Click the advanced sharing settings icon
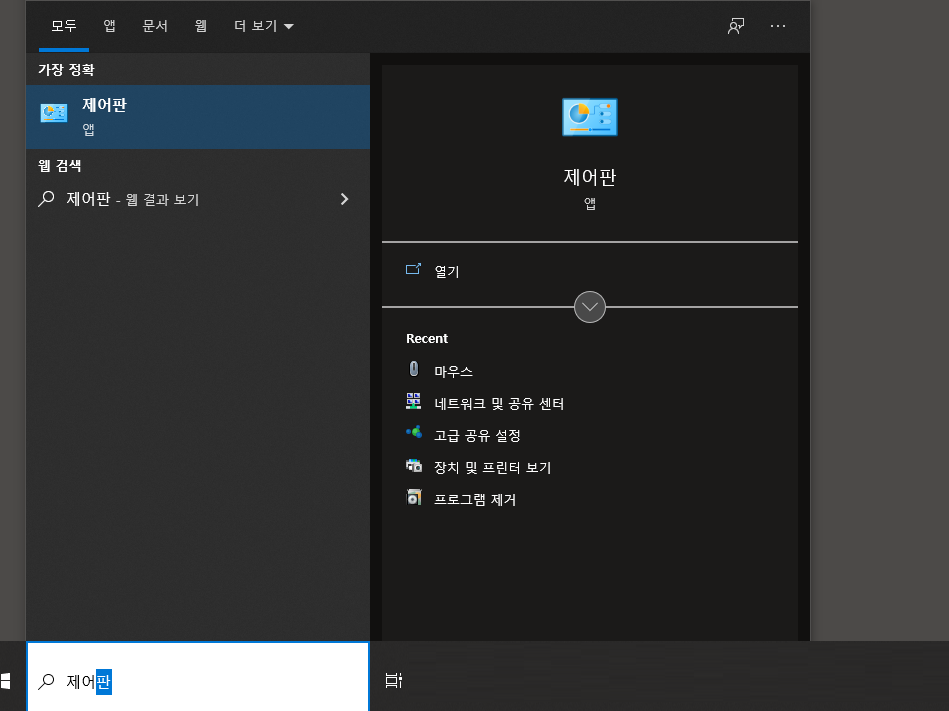Viewport: 949px width, 711px height. (414, 432)
